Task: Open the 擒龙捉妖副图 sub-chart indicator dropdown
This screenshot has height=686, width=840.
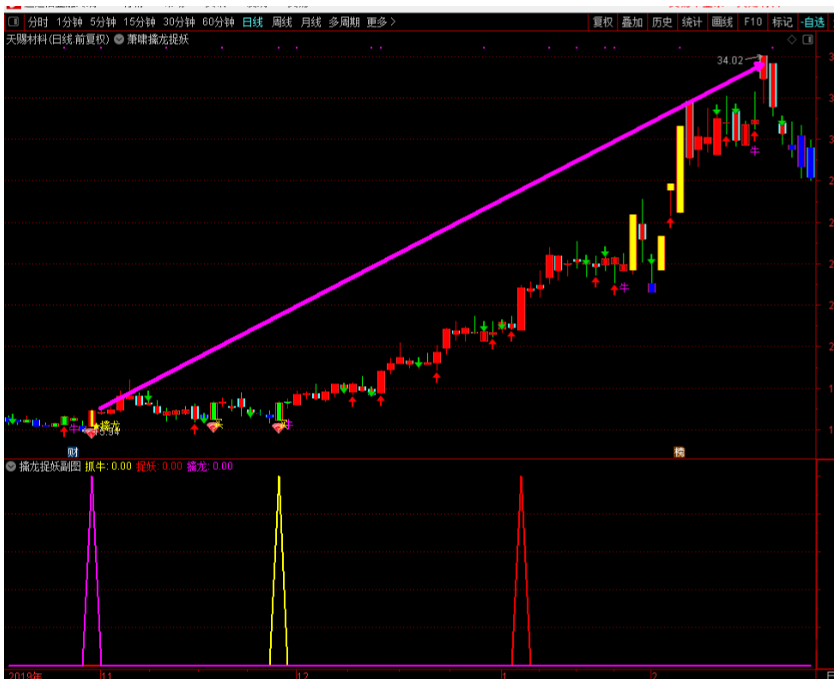Action: pyautogui.click(x=12, y=466)
